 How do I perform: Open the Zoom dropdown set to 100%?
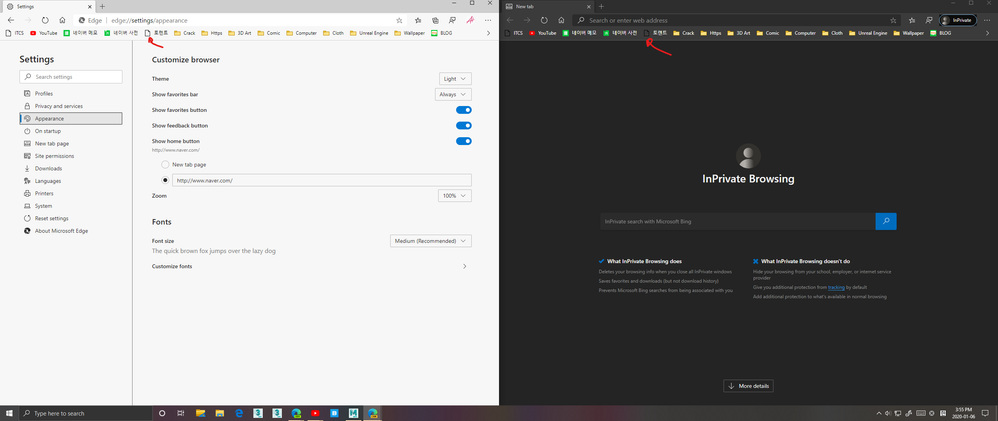click(454, 196)
